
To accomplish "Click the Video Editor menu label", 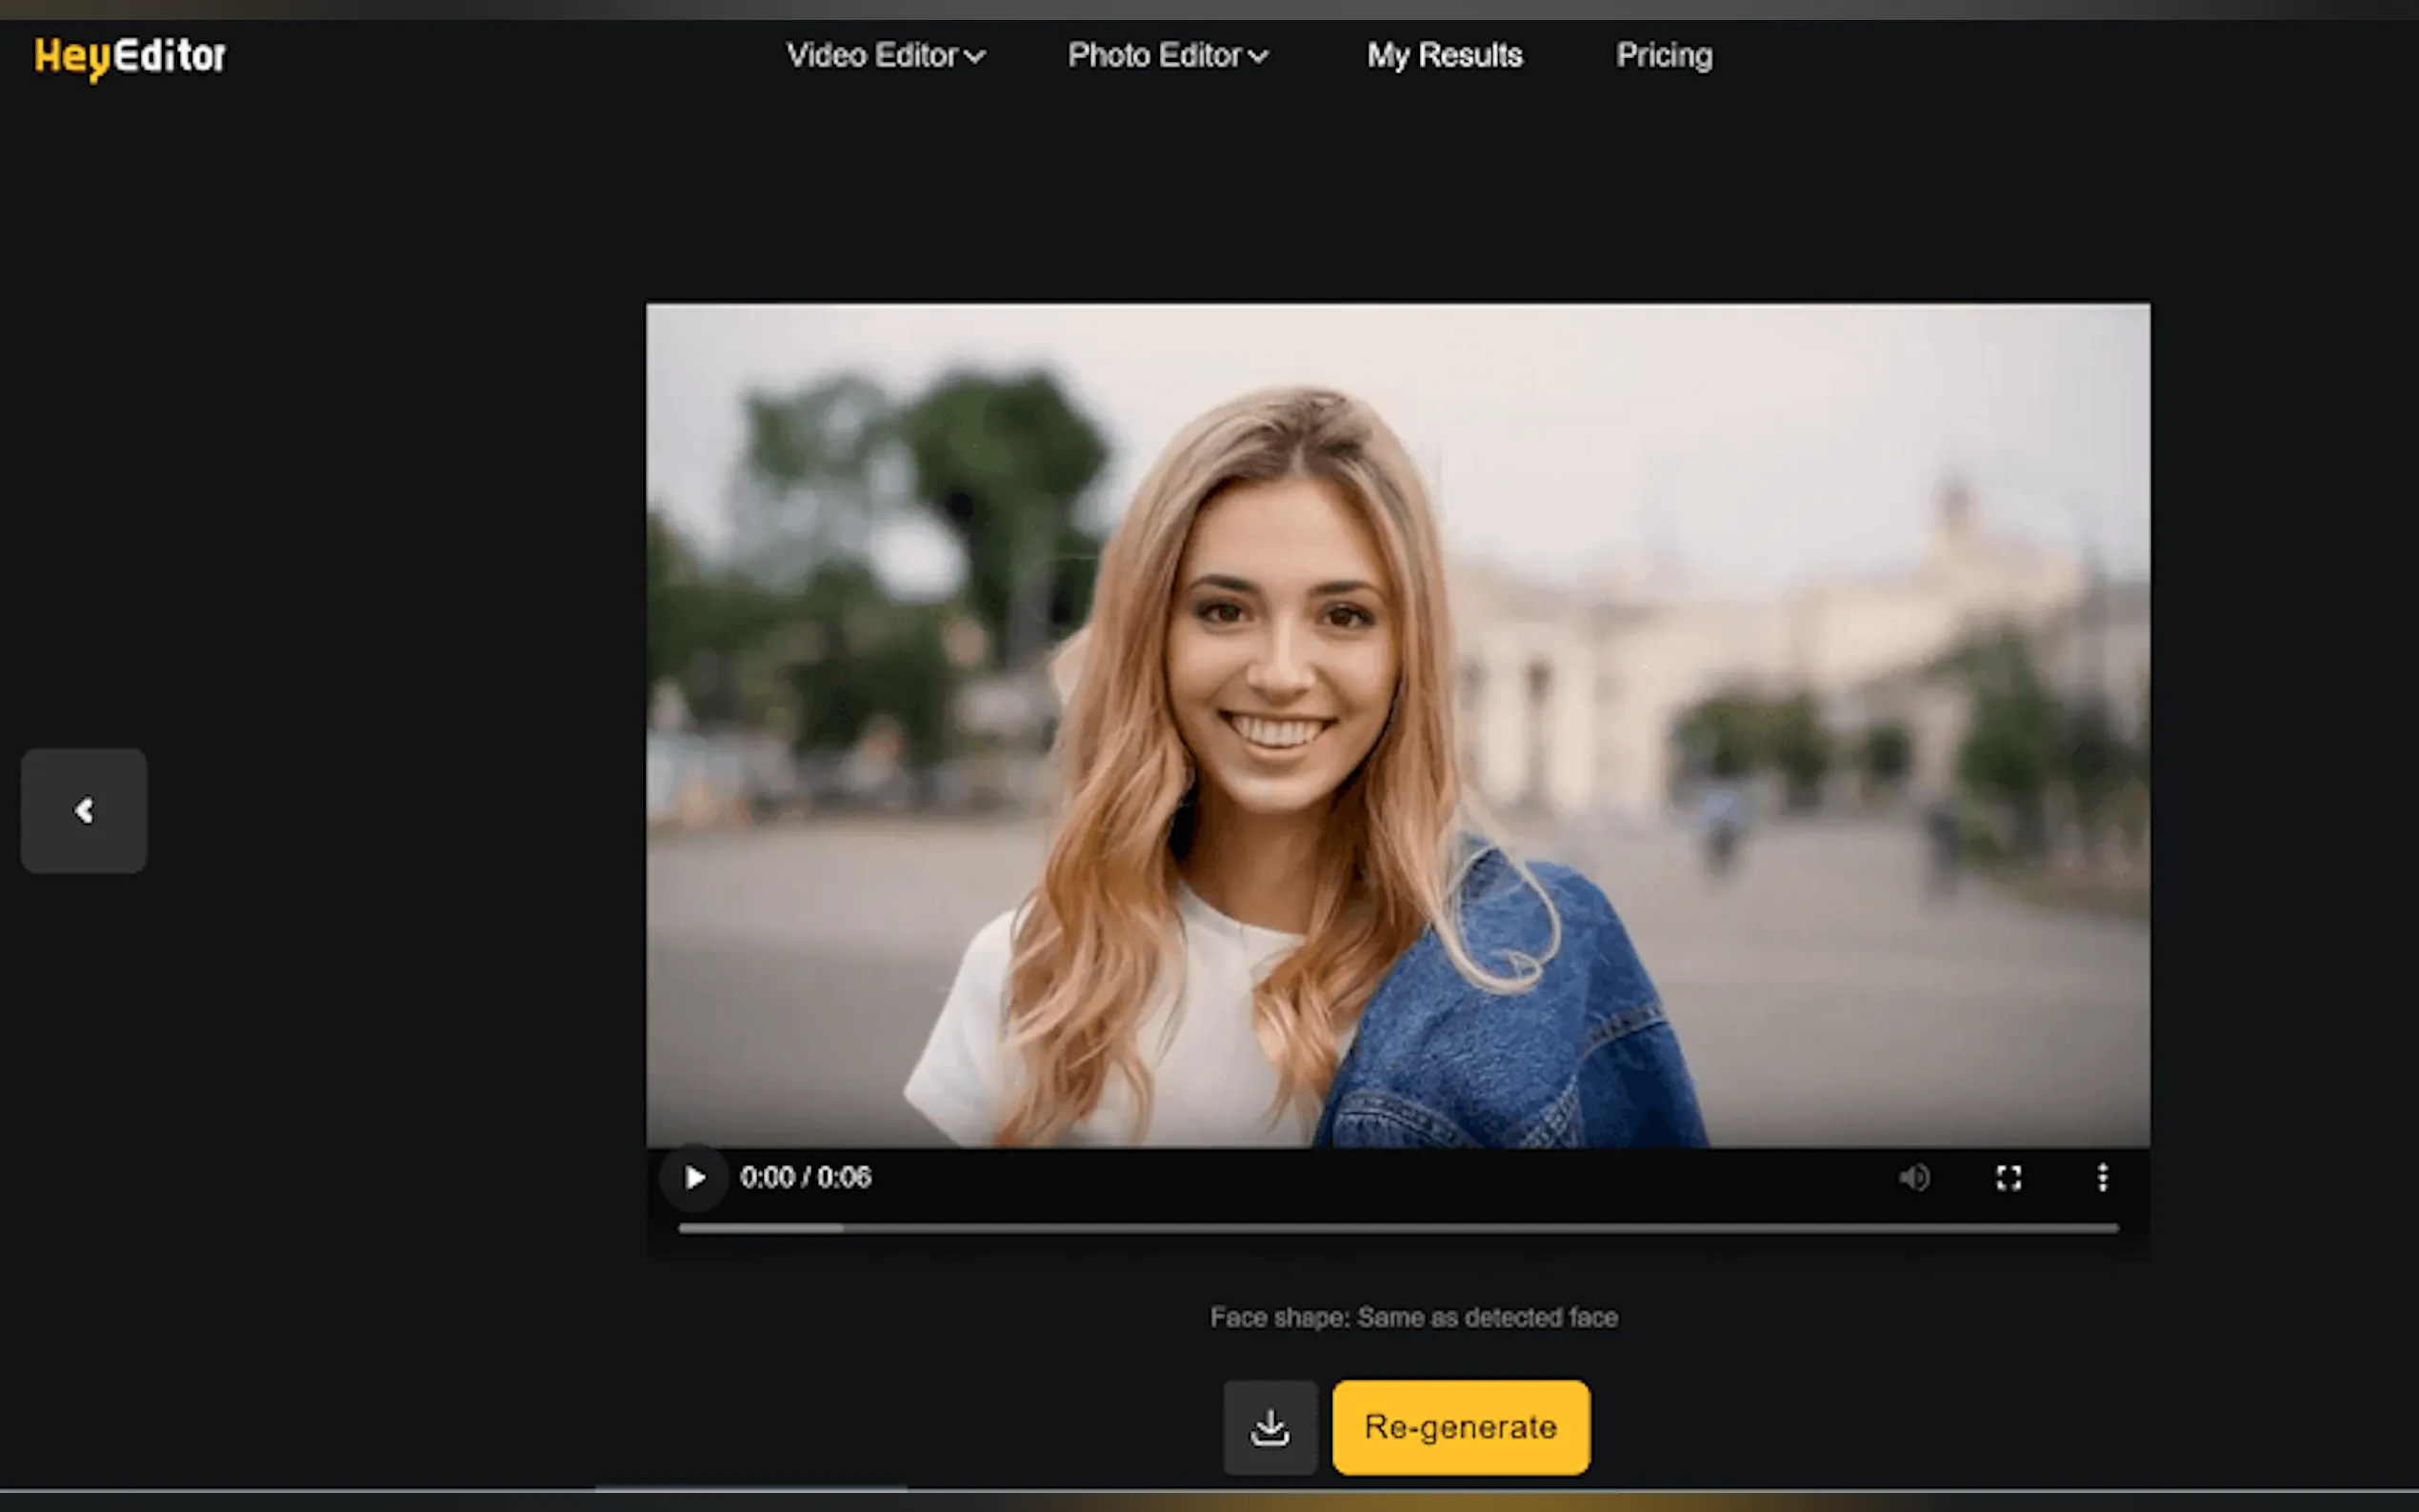I will (871, 55).
